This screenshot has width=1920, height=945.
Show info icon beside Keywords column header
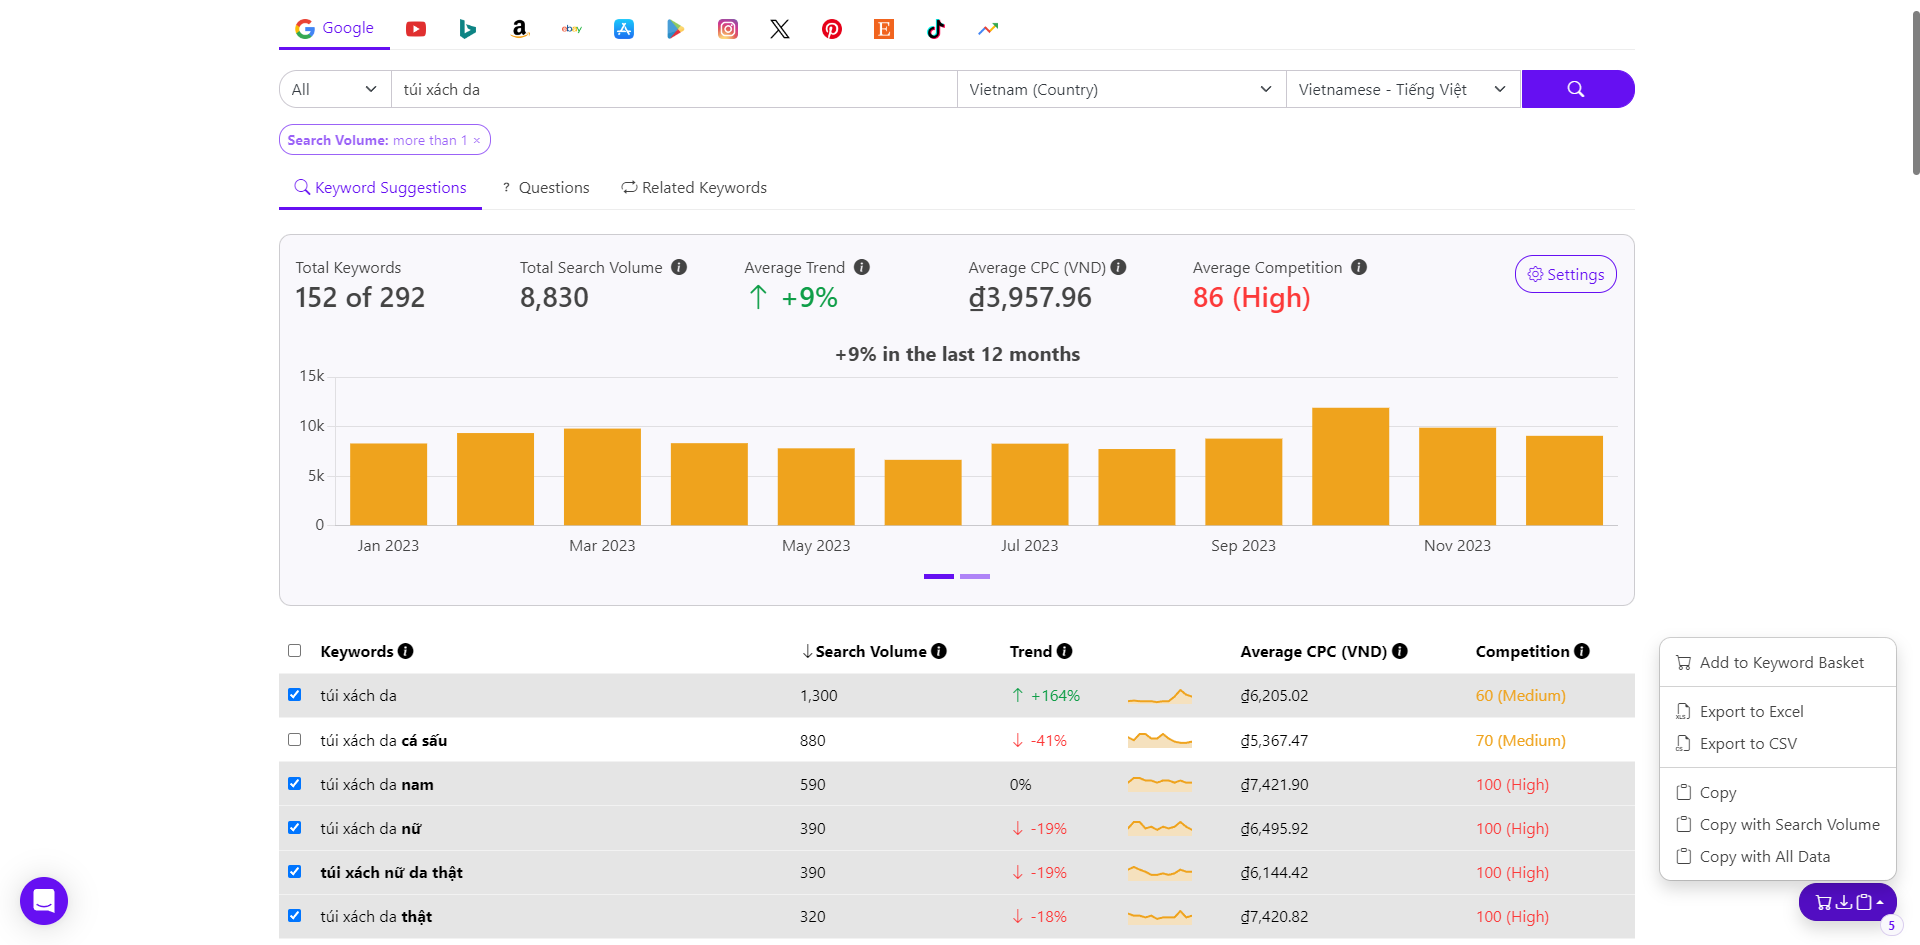coord(405,651)
